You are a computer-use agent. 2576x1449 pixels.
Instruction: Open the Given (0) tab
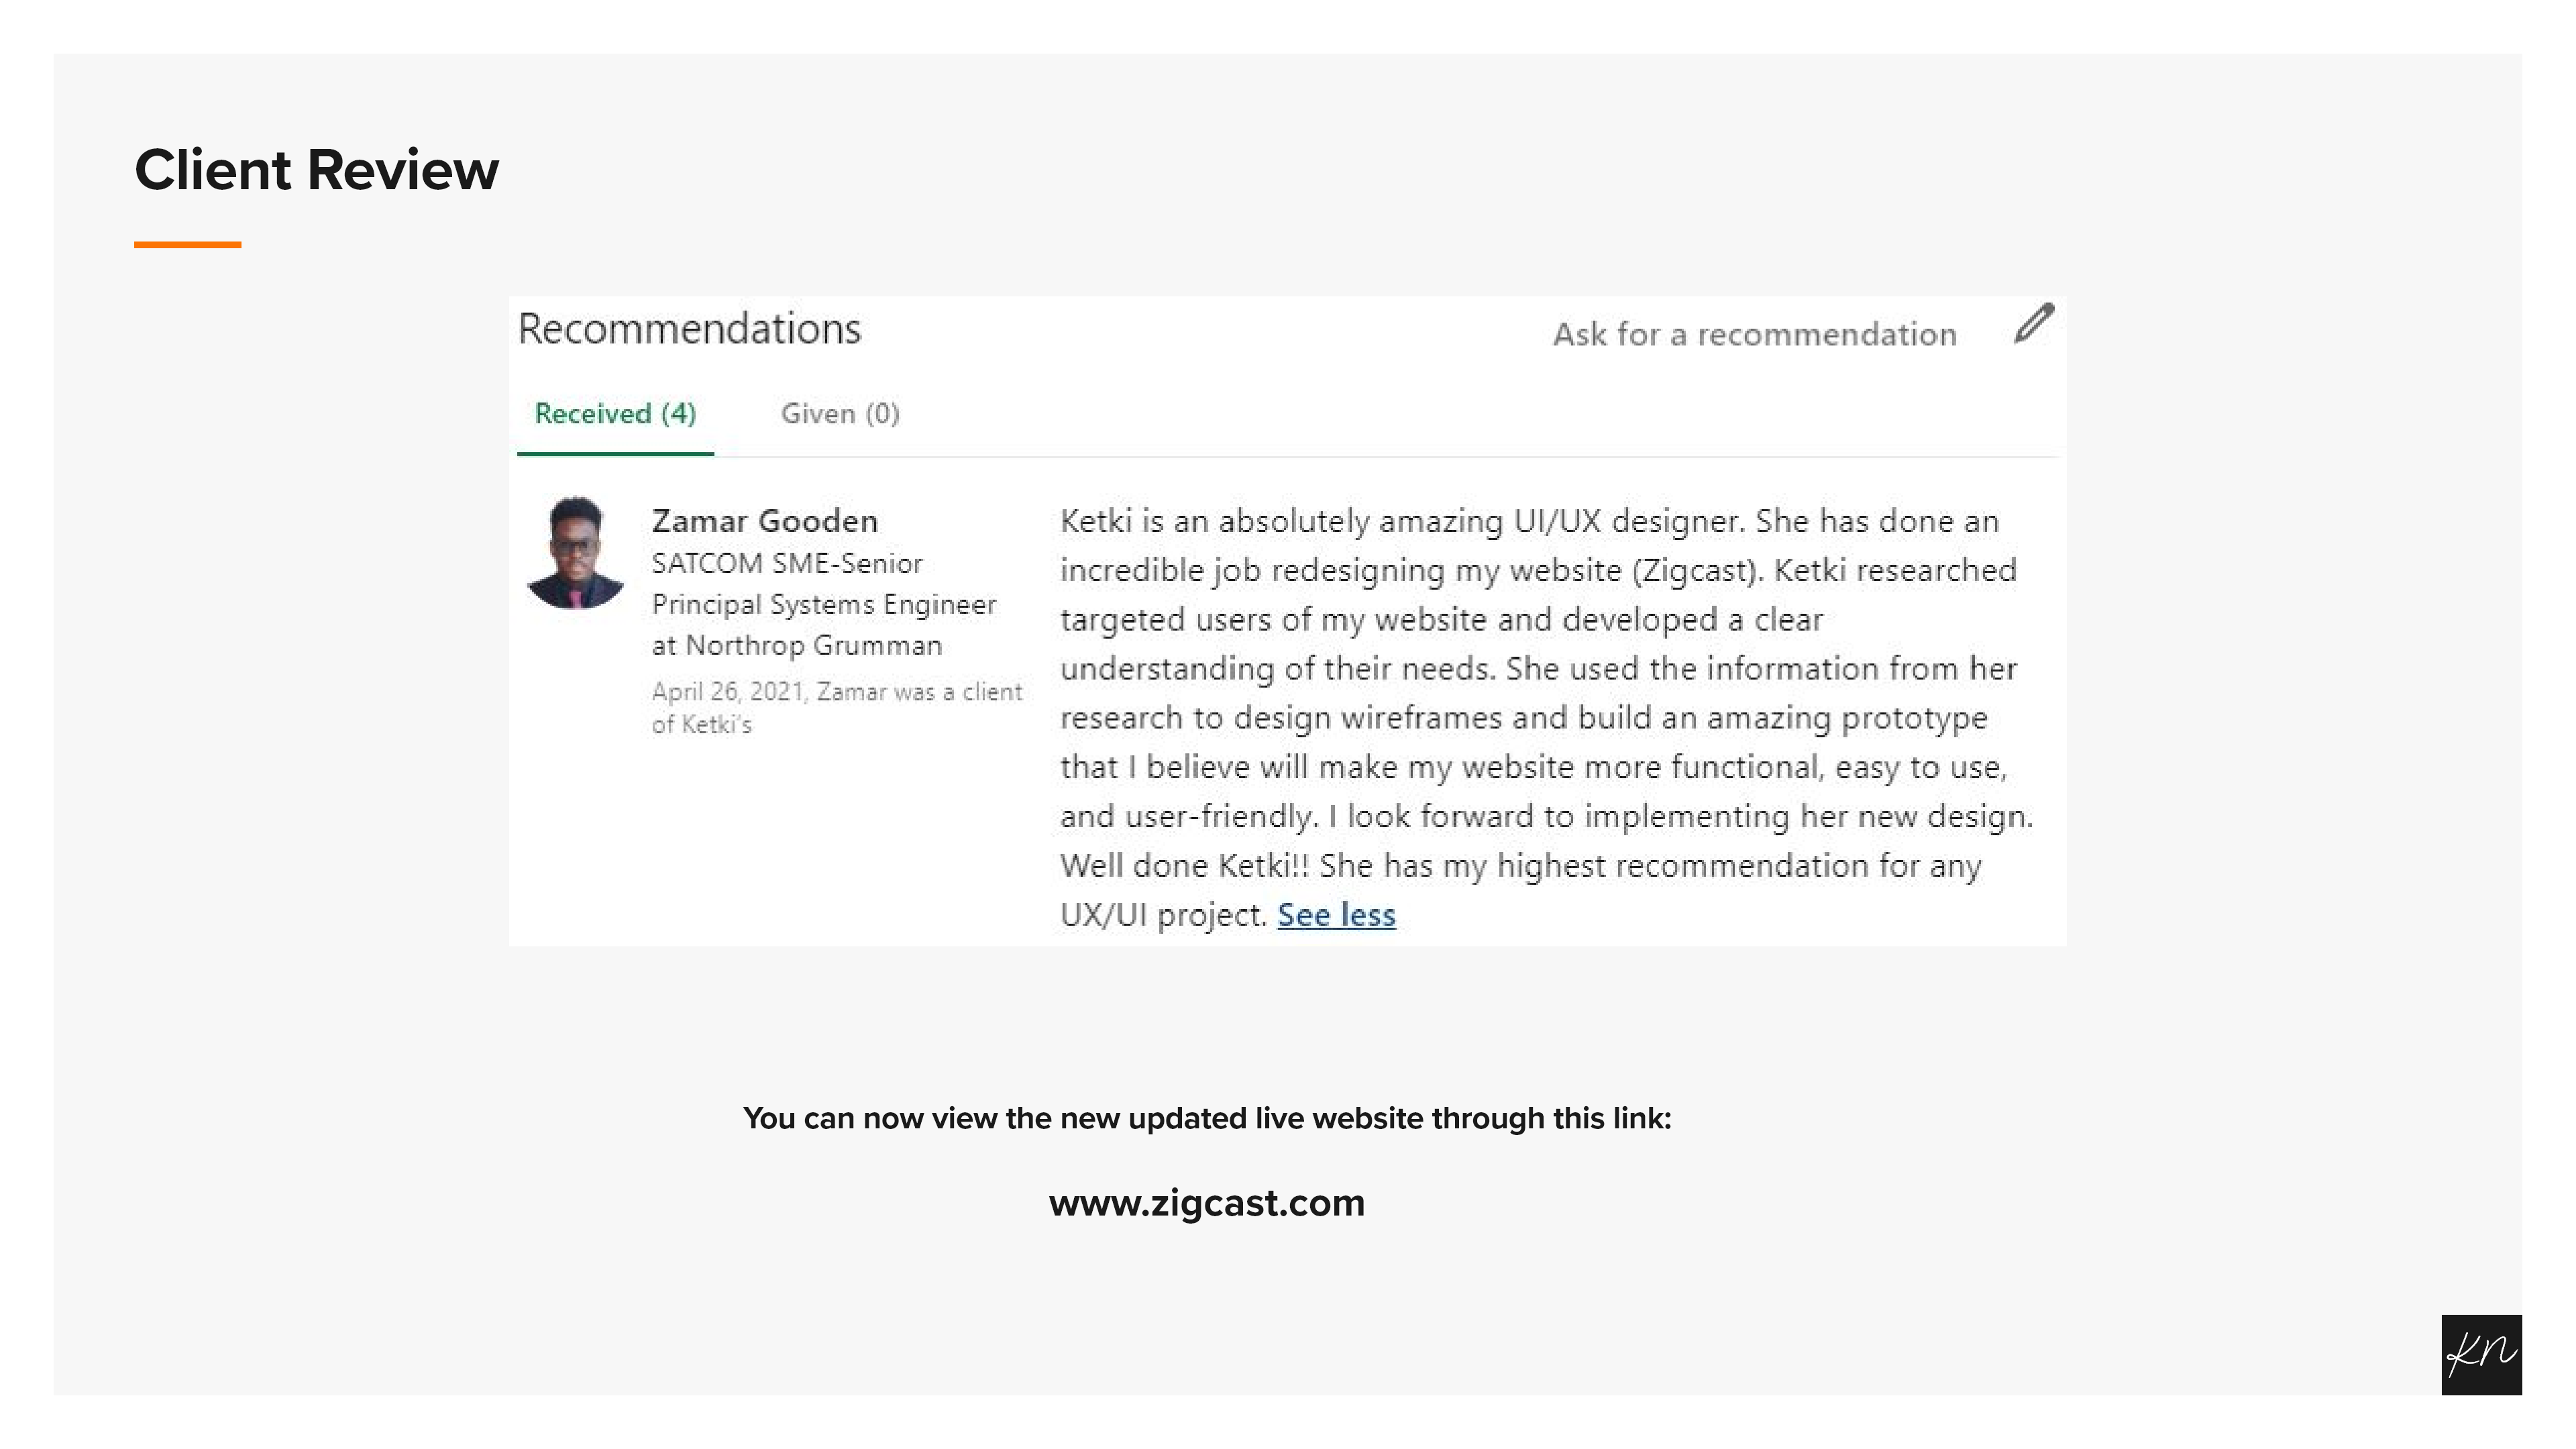840,414
